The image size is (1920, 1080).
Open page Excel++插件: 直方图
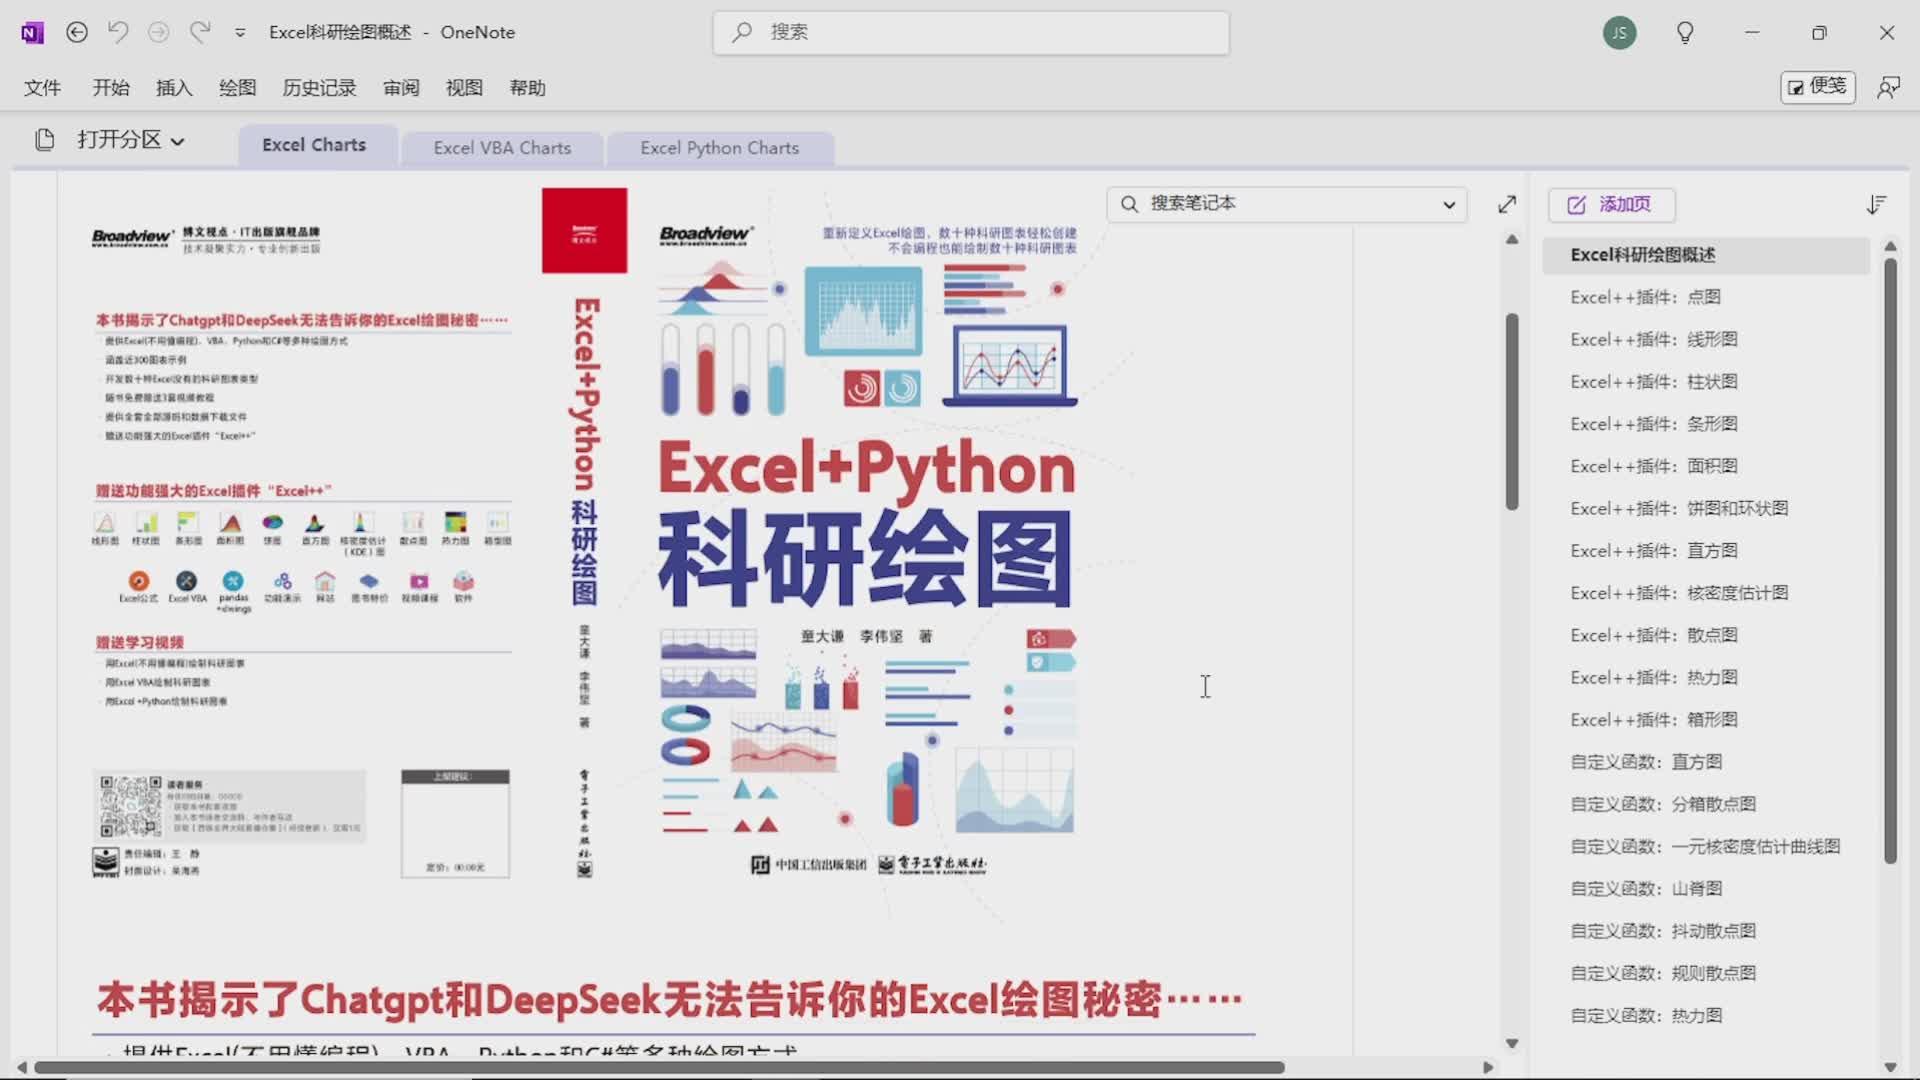(x=1706, y=551)
